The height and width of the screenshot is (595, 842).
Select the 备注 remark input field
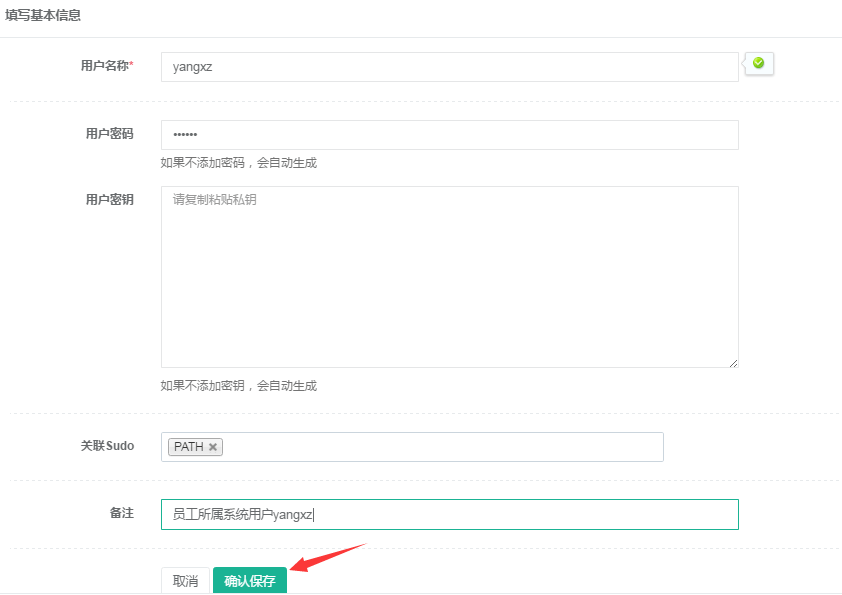(x=450, y=514)
